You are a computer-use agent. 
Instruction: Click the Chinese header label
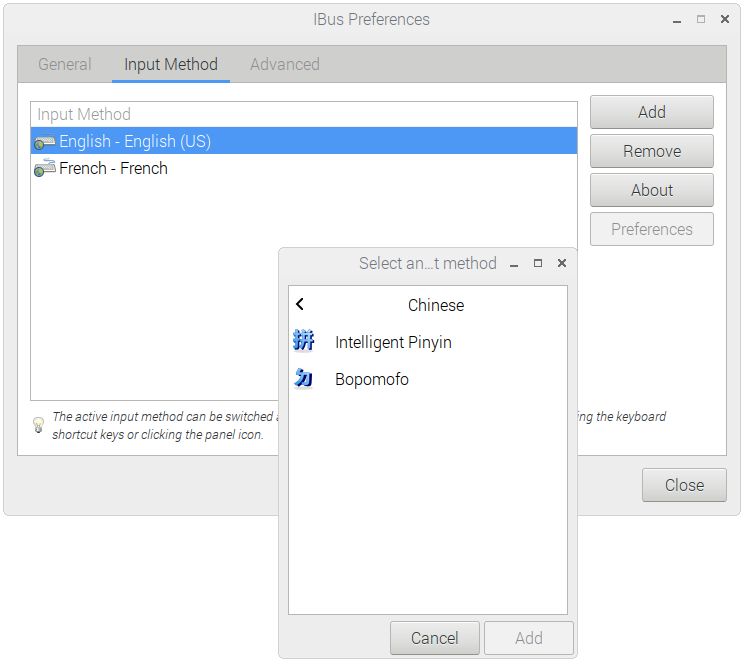(x=436, y=305)
